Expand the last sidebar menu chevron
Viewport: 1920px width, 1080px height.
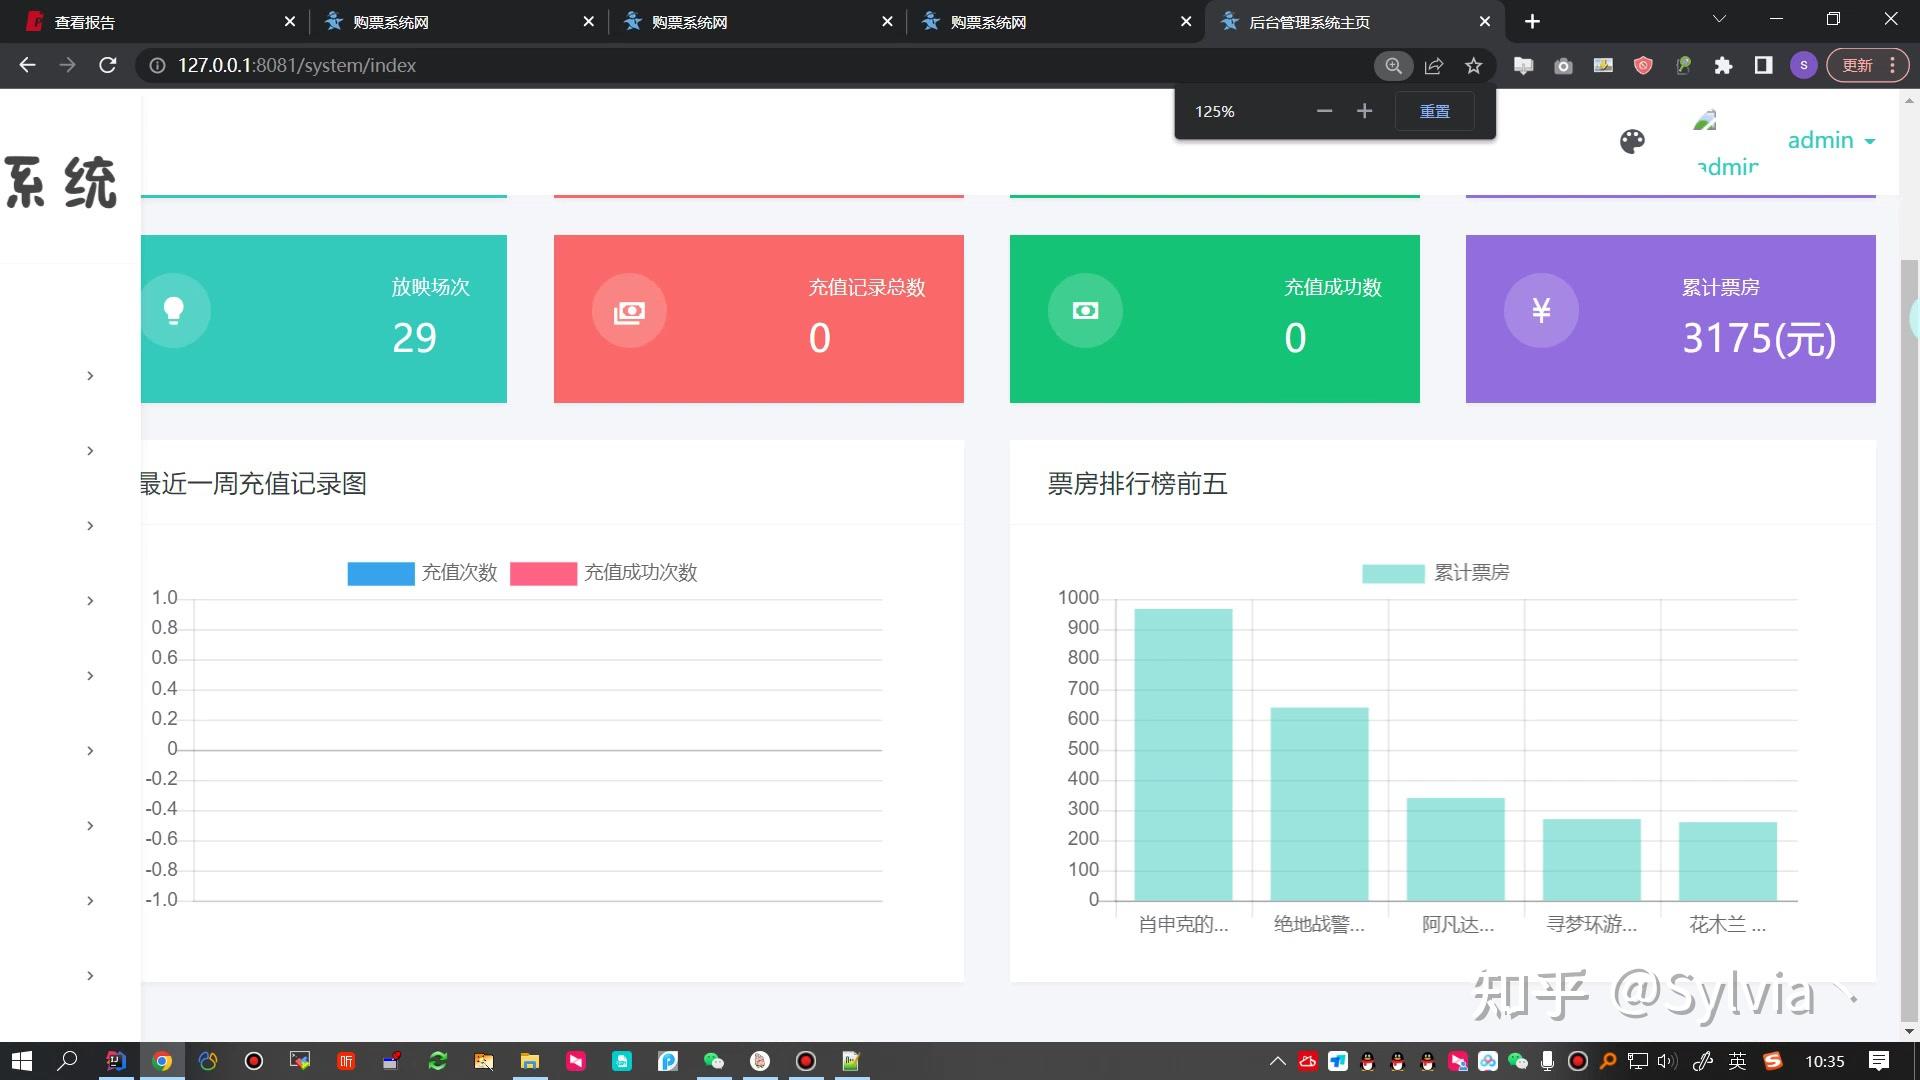(90, 976)
